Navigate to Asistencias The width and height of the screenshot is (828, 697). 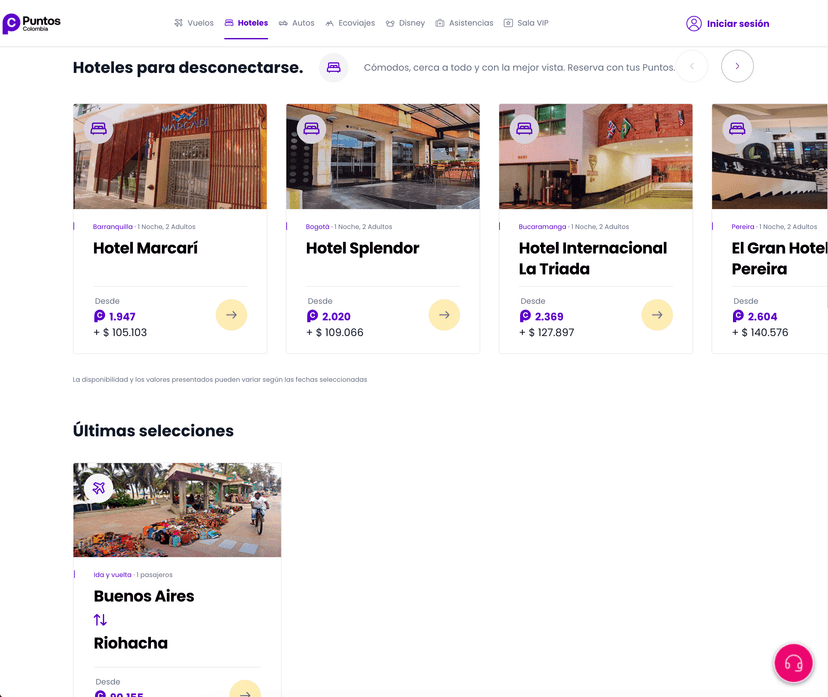[464, 23]
